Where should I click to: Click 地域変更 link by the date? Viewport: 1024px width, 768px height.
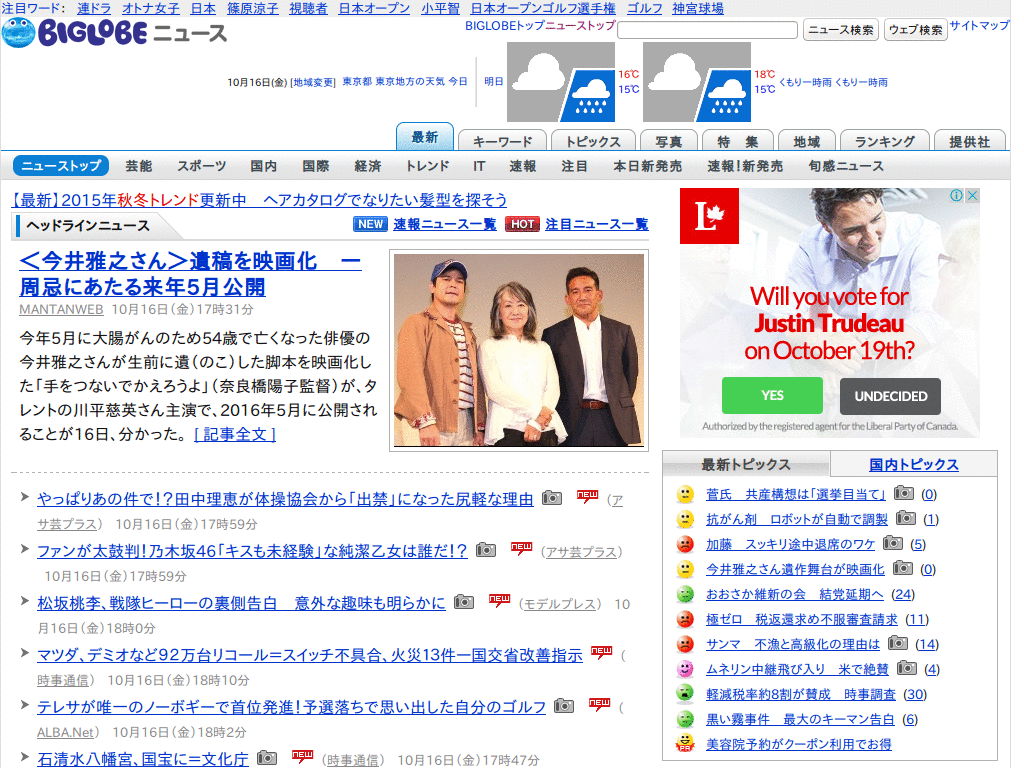(313, 82)
